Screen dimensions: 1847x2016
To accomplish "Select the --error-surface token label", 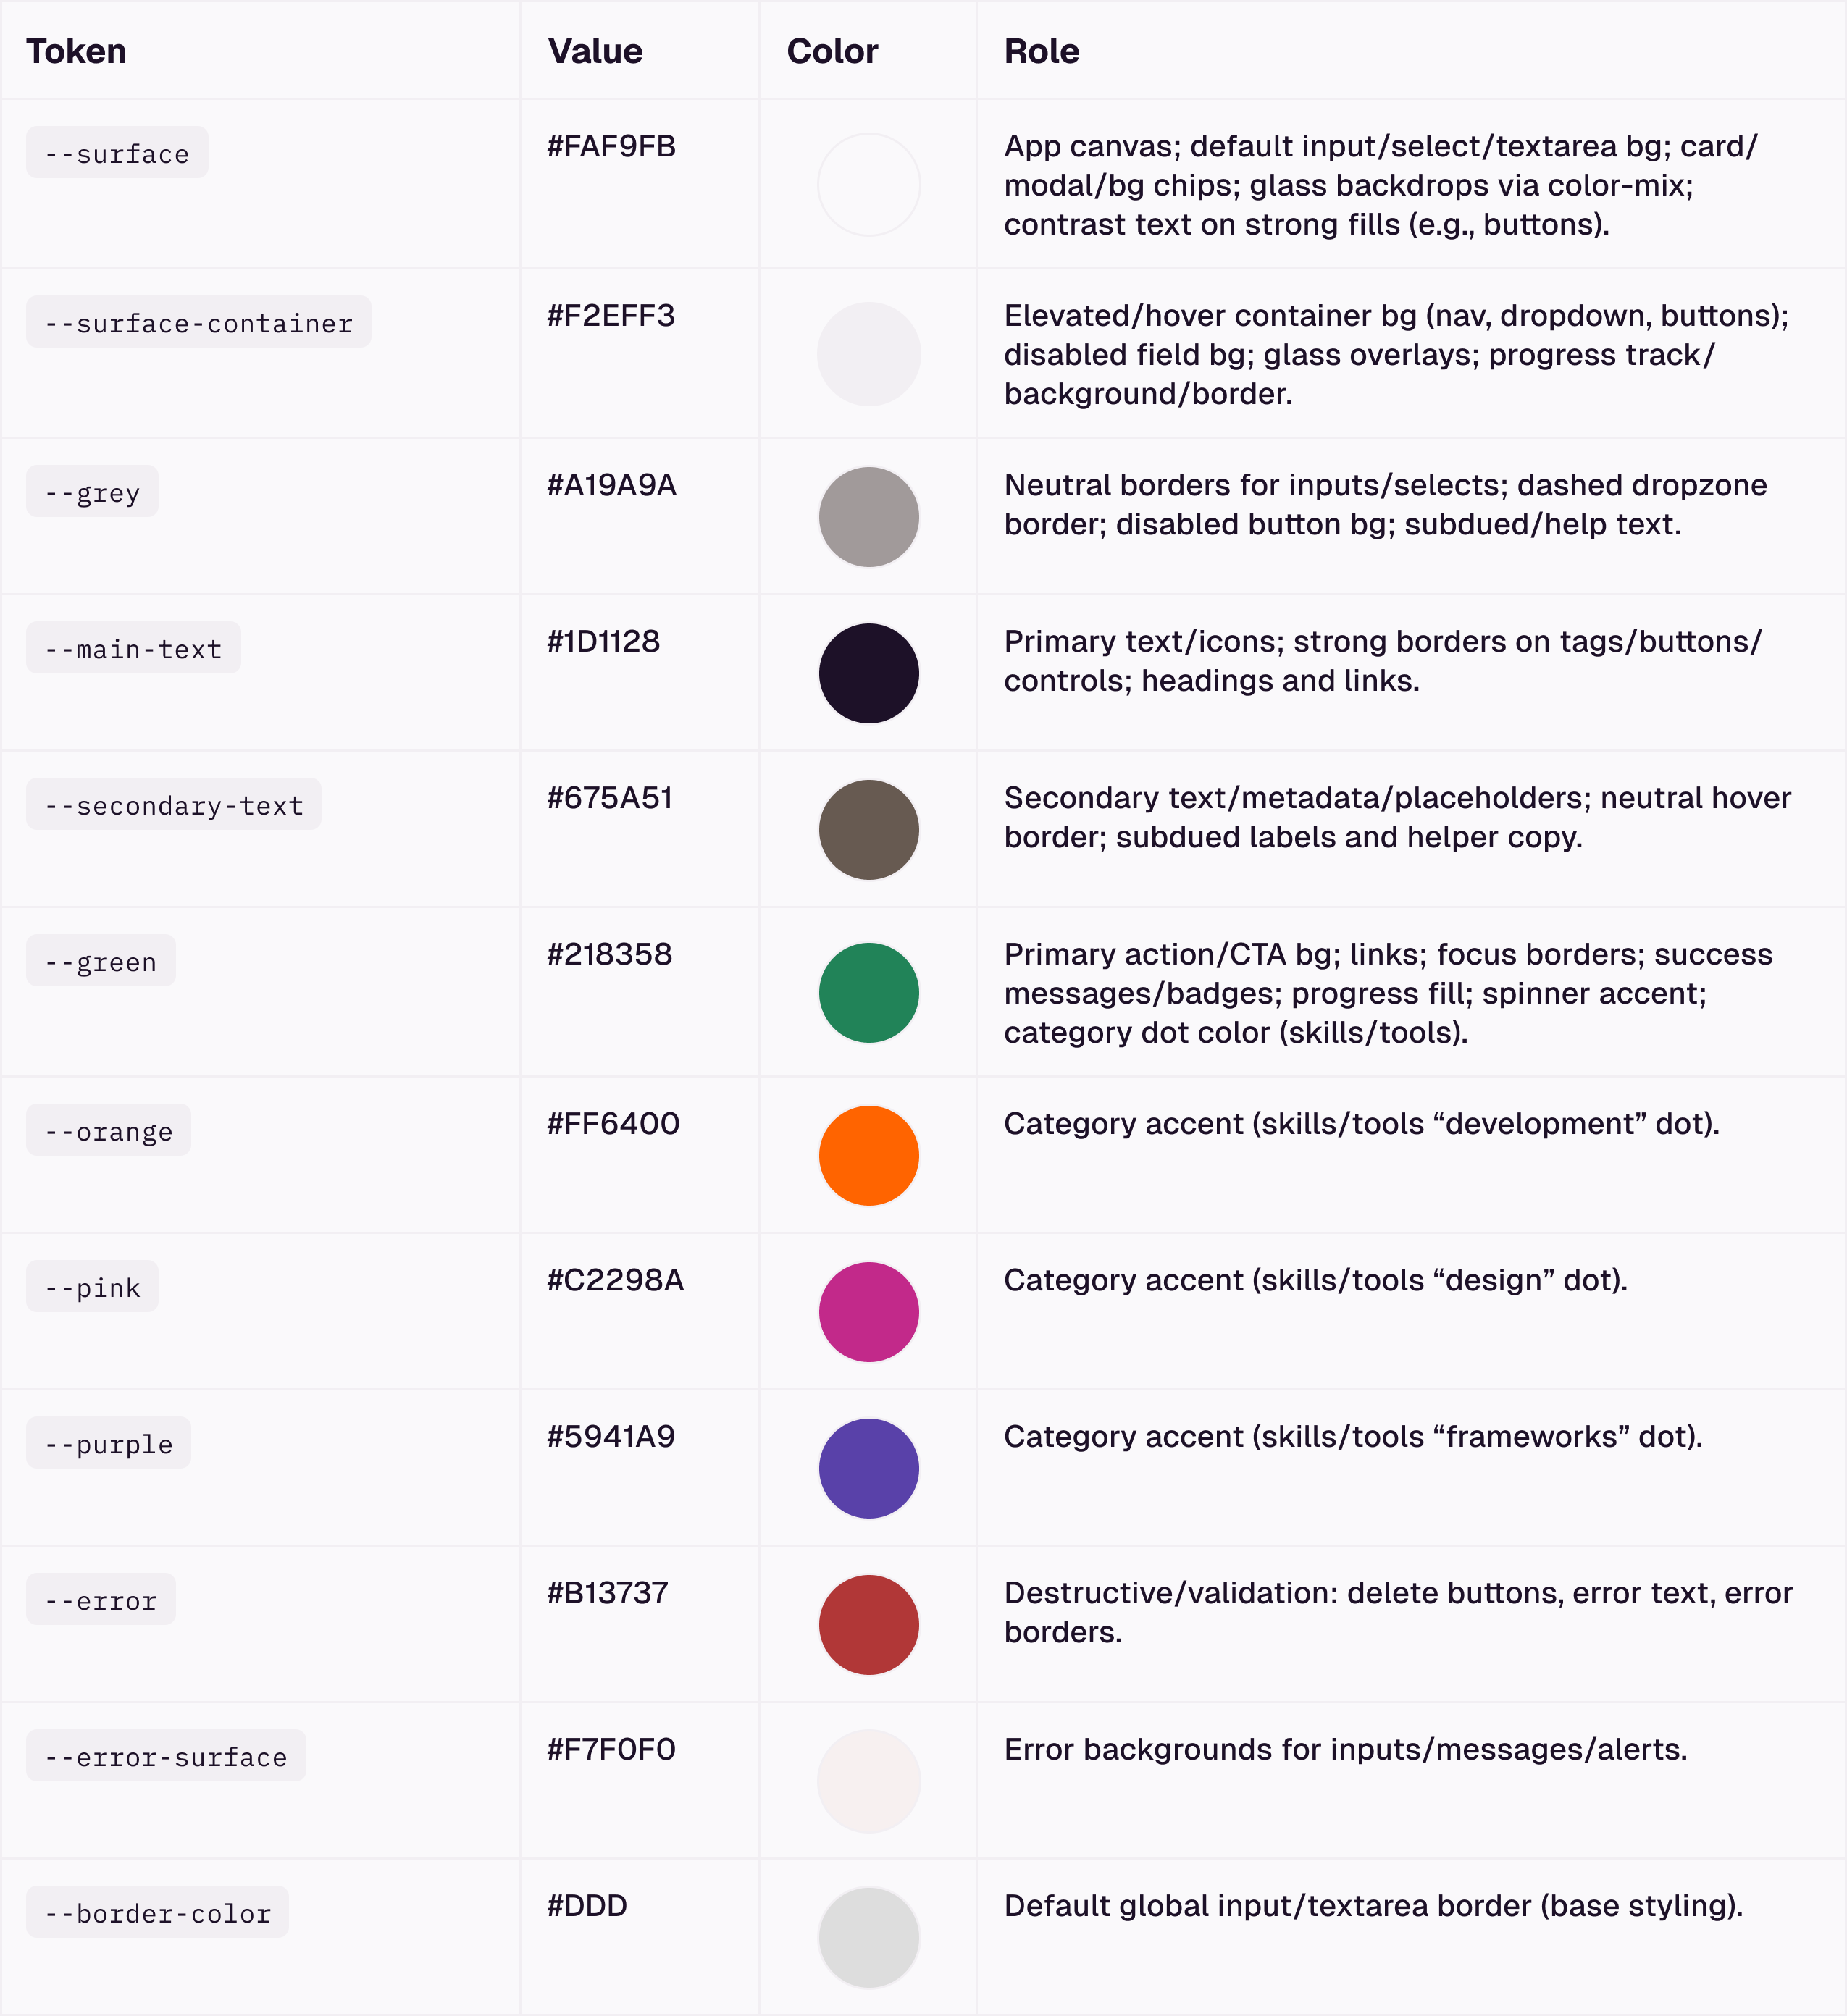I will coord(166,1757).
